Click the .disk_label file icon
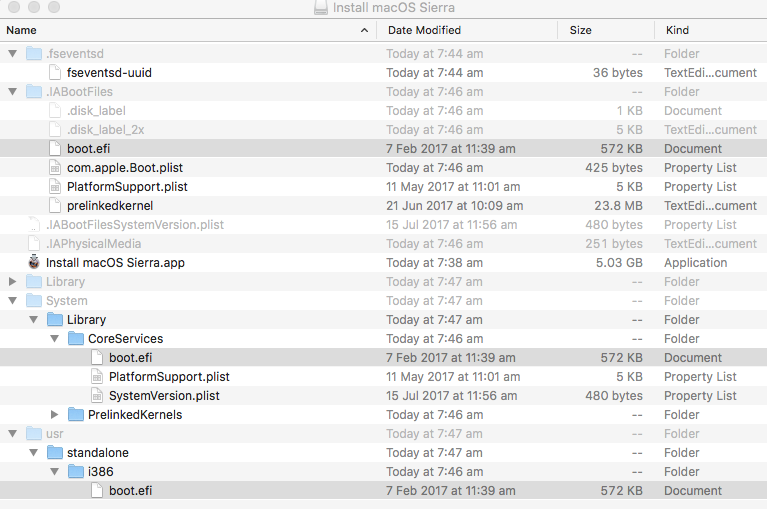This screenshot has height=509, width=767. pyautogui.click(x=55, y=111)
